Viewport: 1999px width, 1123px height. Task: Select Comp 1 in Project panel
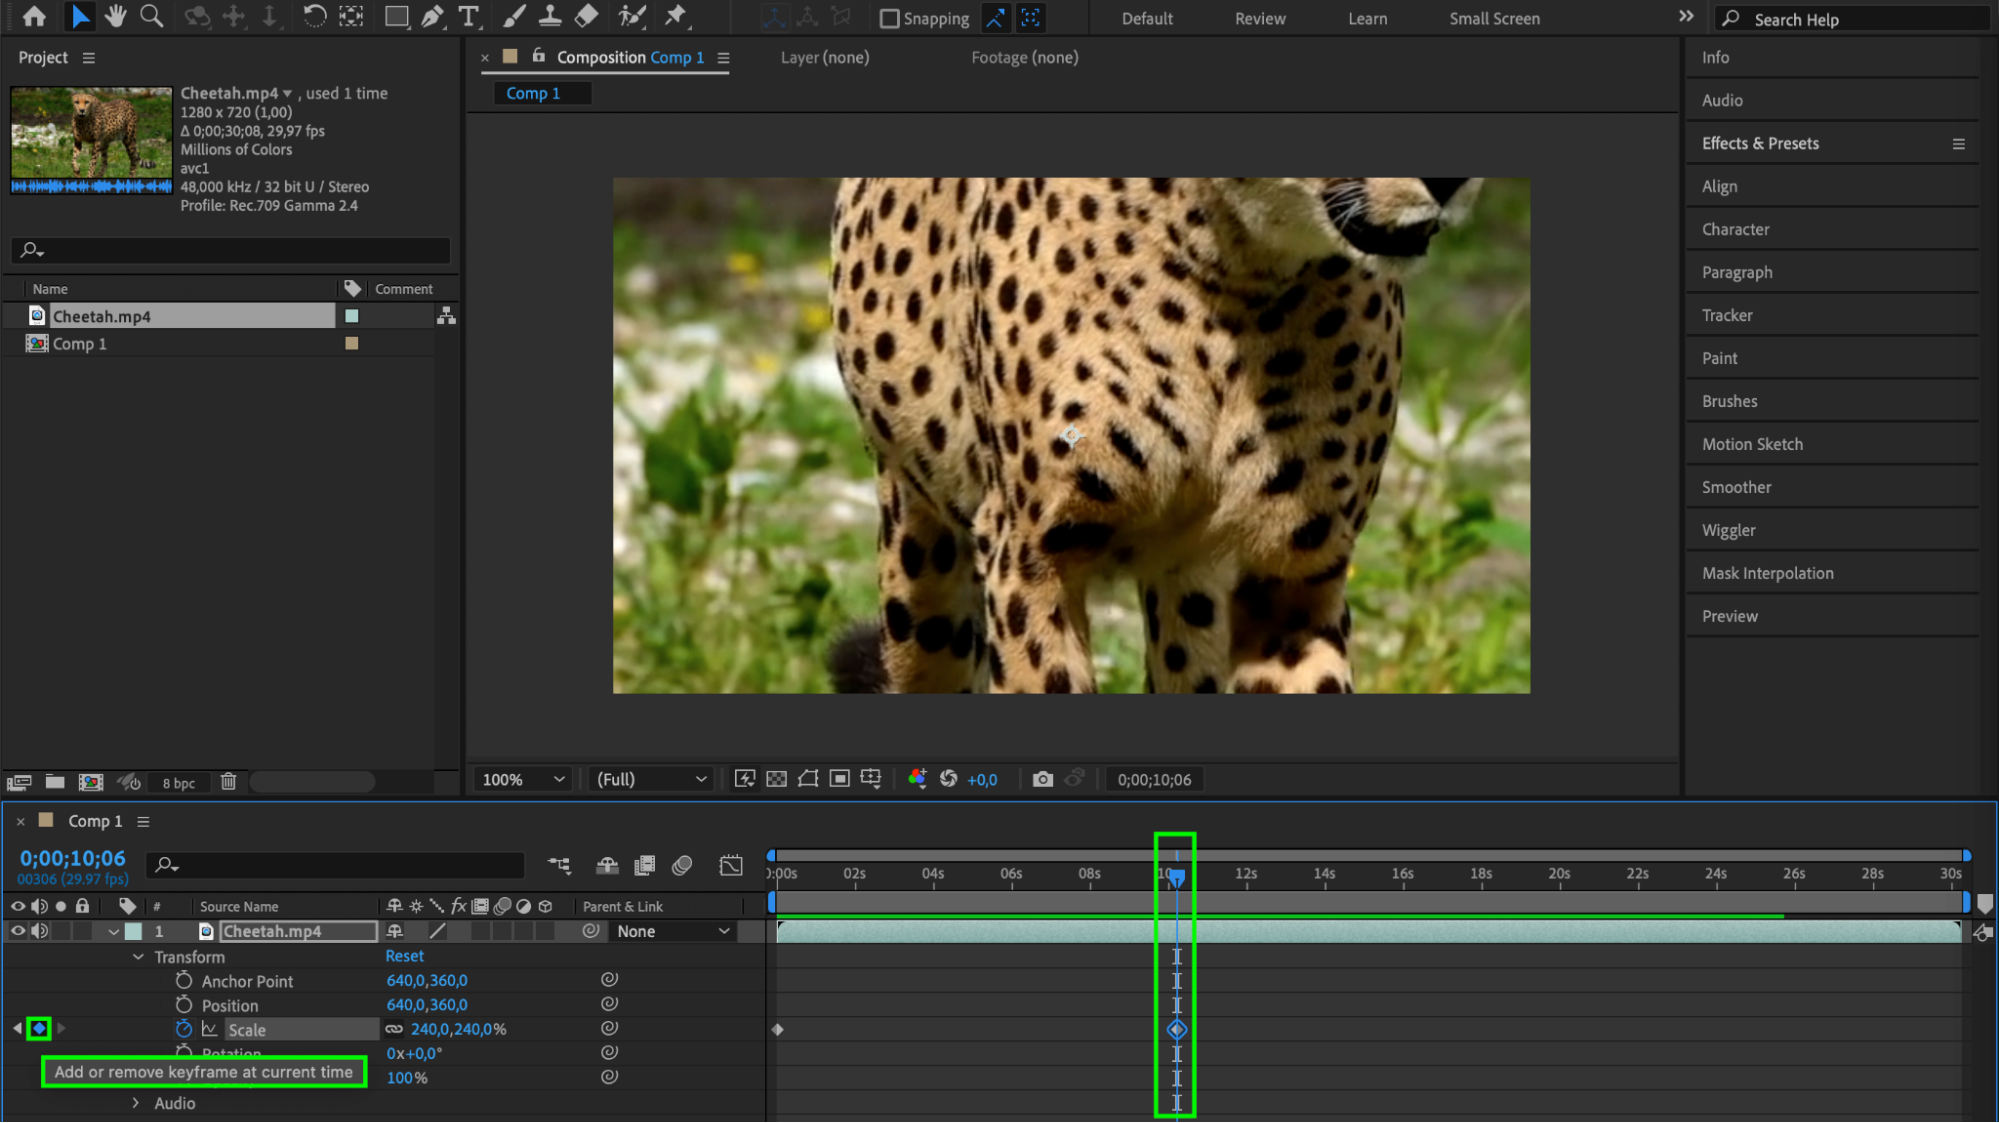[80, 344]
